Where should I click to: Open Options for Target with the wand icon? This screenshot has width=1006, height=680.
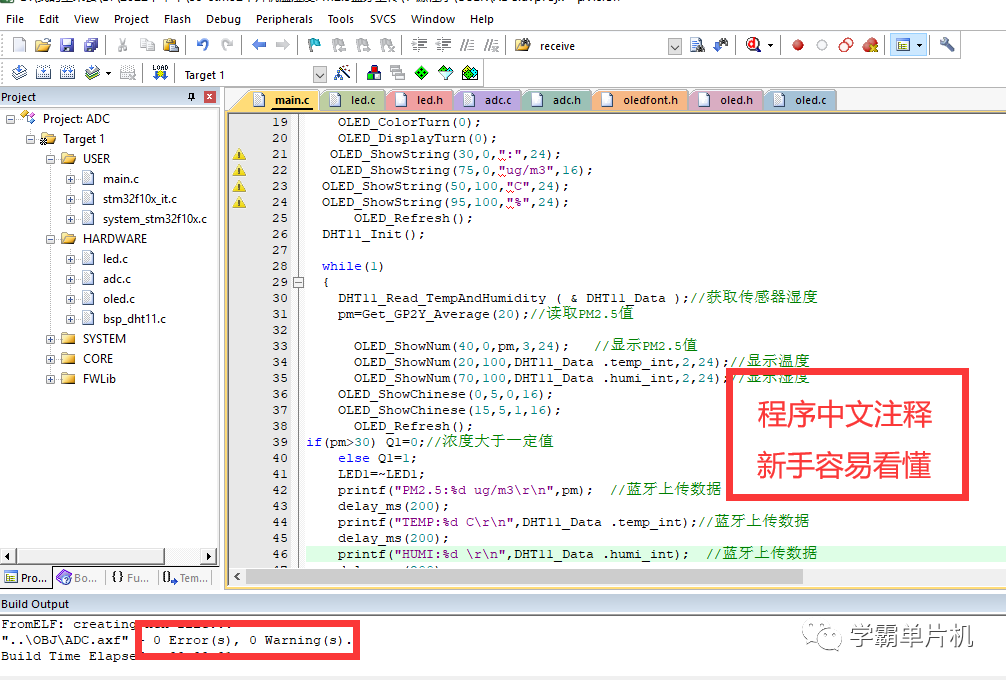coord(344,72)
